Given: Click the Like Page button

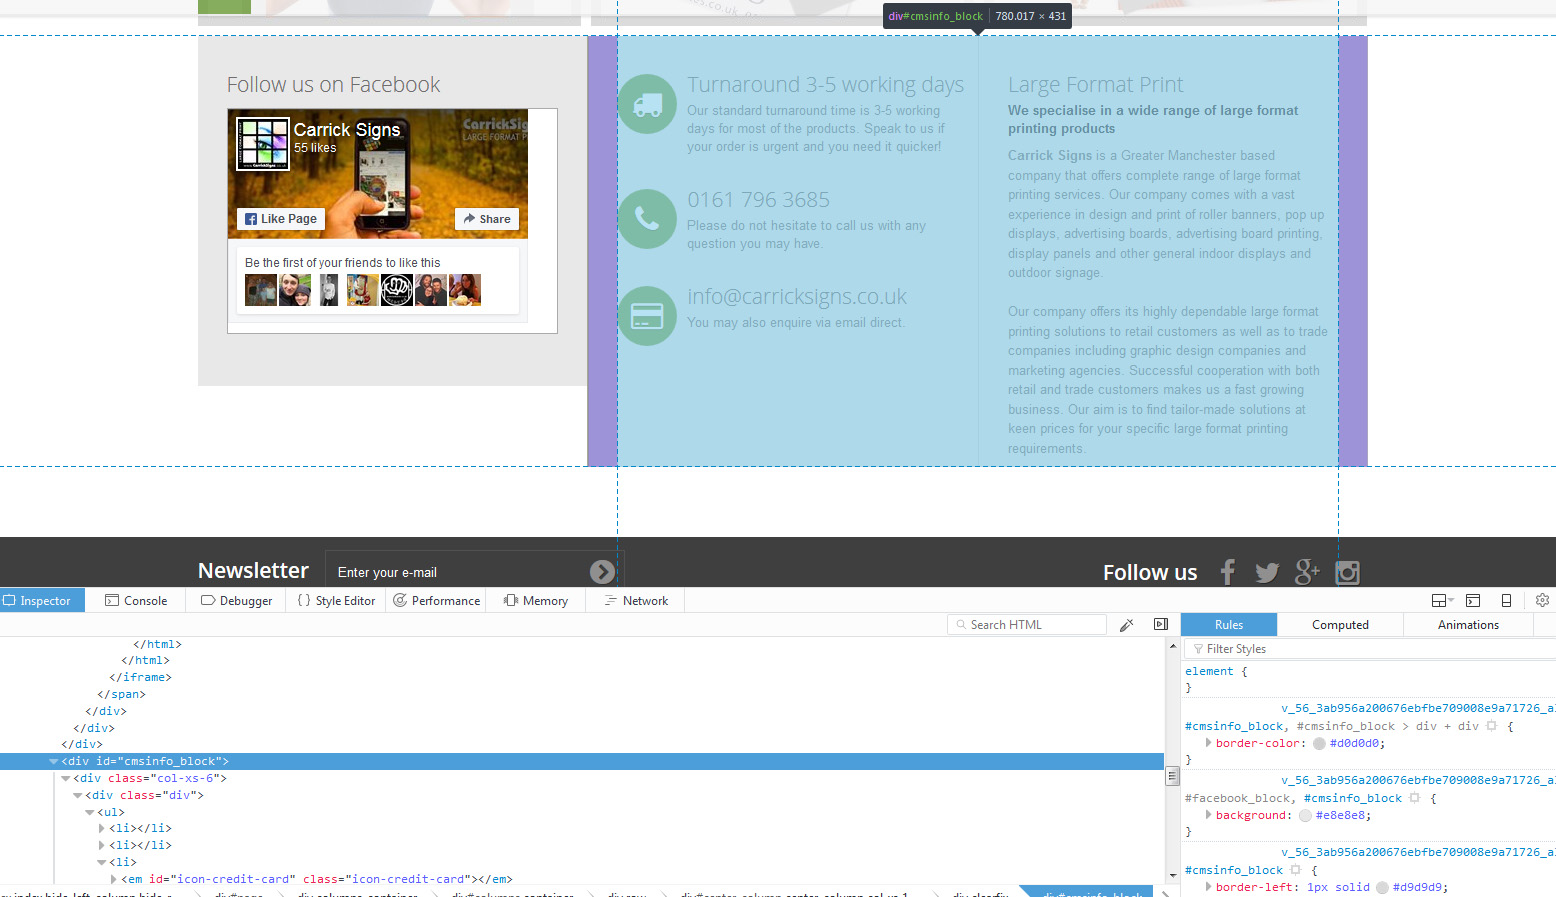Looking at the screenshot, I should click(281, 219).
